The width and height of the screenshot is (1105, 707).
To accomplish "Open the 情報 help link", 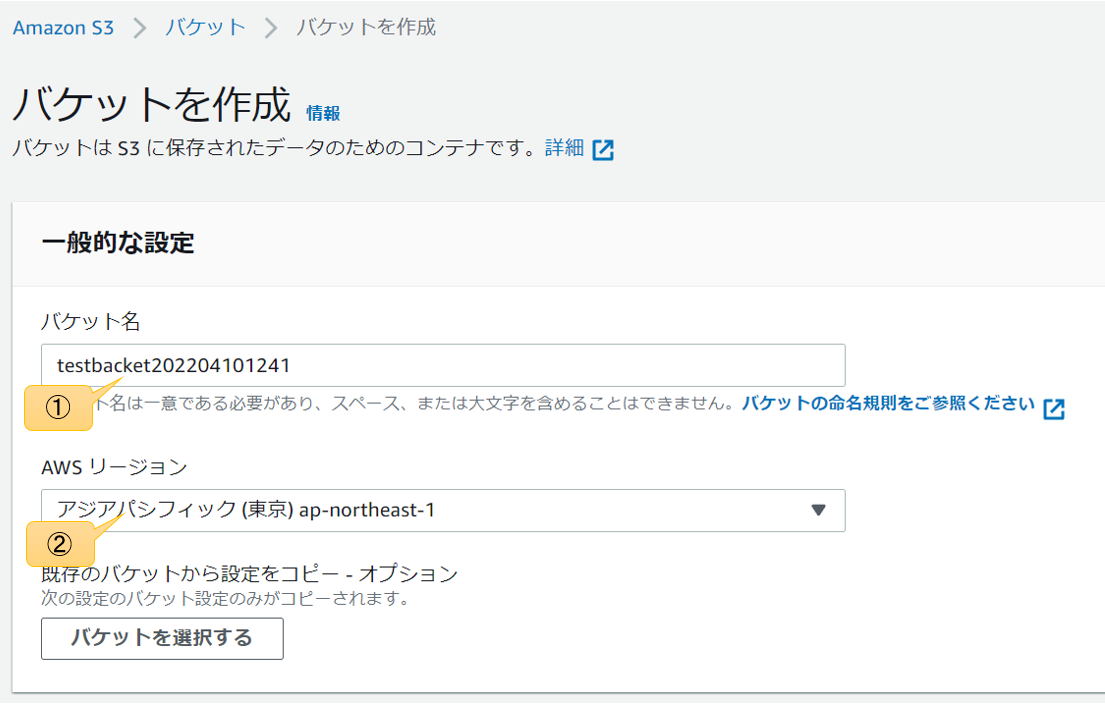I will (322, 113).
